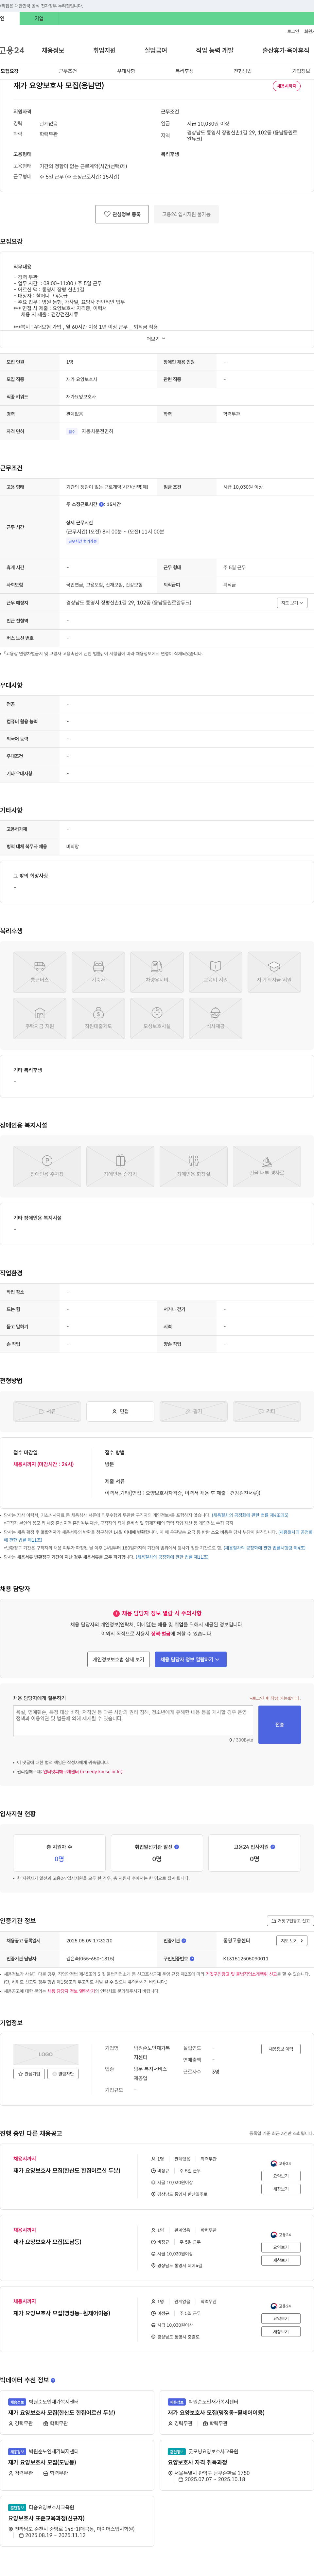Select the 주택자금 지원 icon
The width and height of the screenshot is (314, 2576).
(40, 1018)
